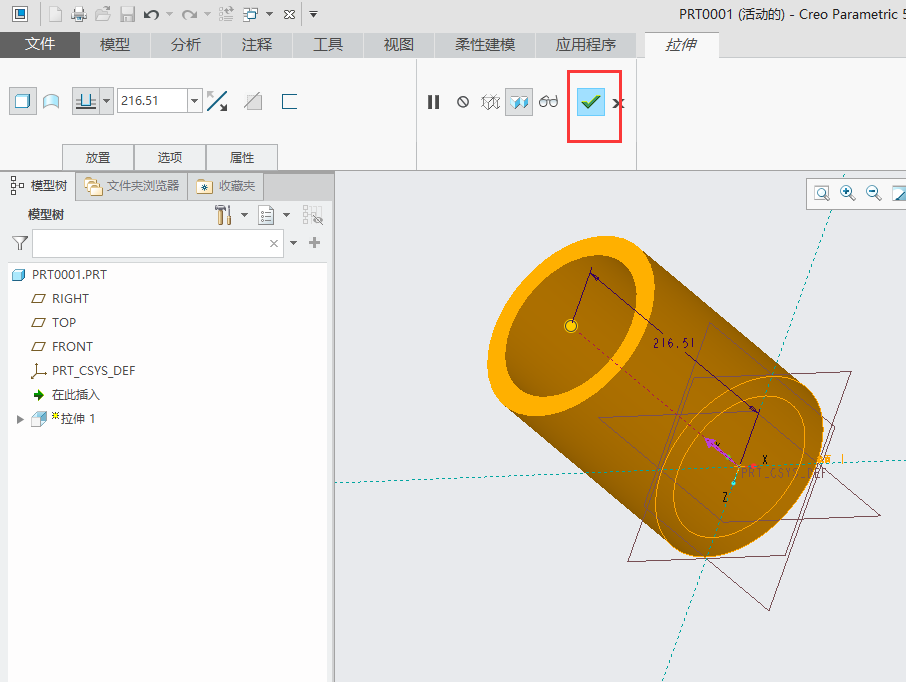Screen dimensions: 906x682
Task: Open tree settings hammer icon
Action: [224, 215]
